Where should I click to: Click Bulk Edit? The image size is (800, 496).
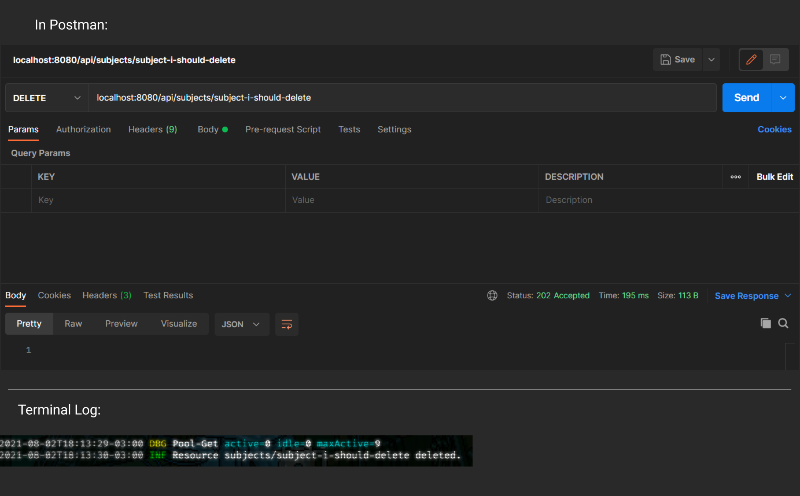[x=774, y=177]
